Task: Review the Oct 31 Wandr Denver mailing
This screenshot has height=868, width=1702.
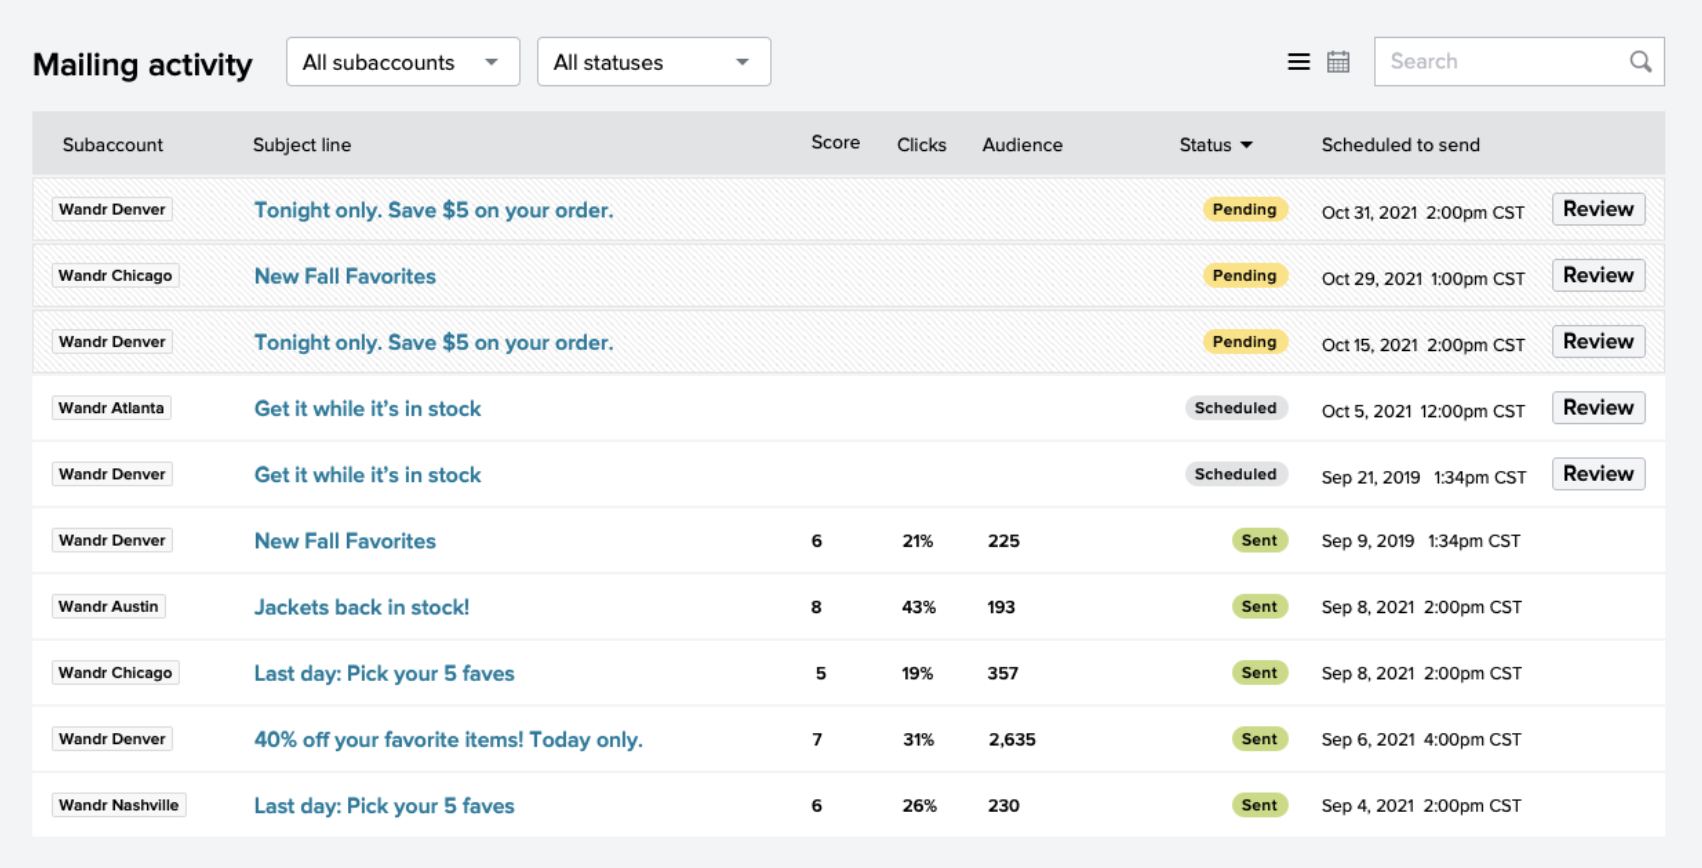Action: pos(1597,209)
